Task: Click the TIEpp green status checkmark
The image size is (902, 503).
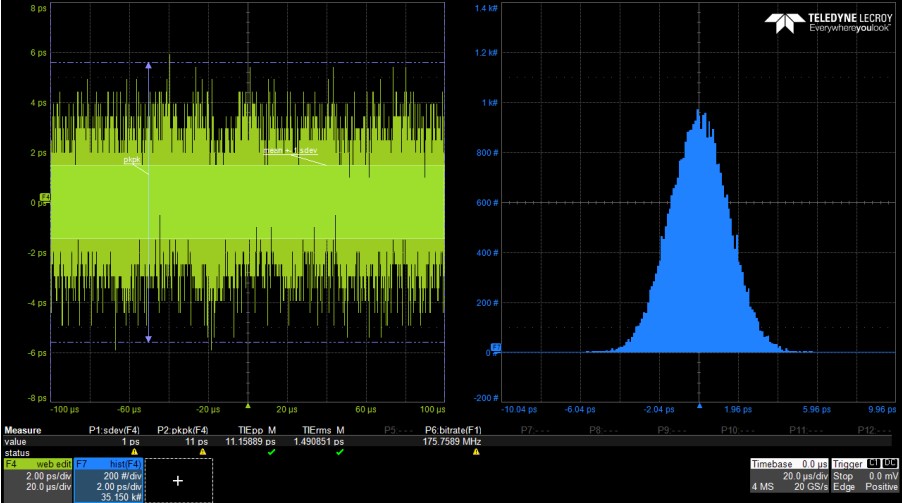Action: (x=271, y=451)
